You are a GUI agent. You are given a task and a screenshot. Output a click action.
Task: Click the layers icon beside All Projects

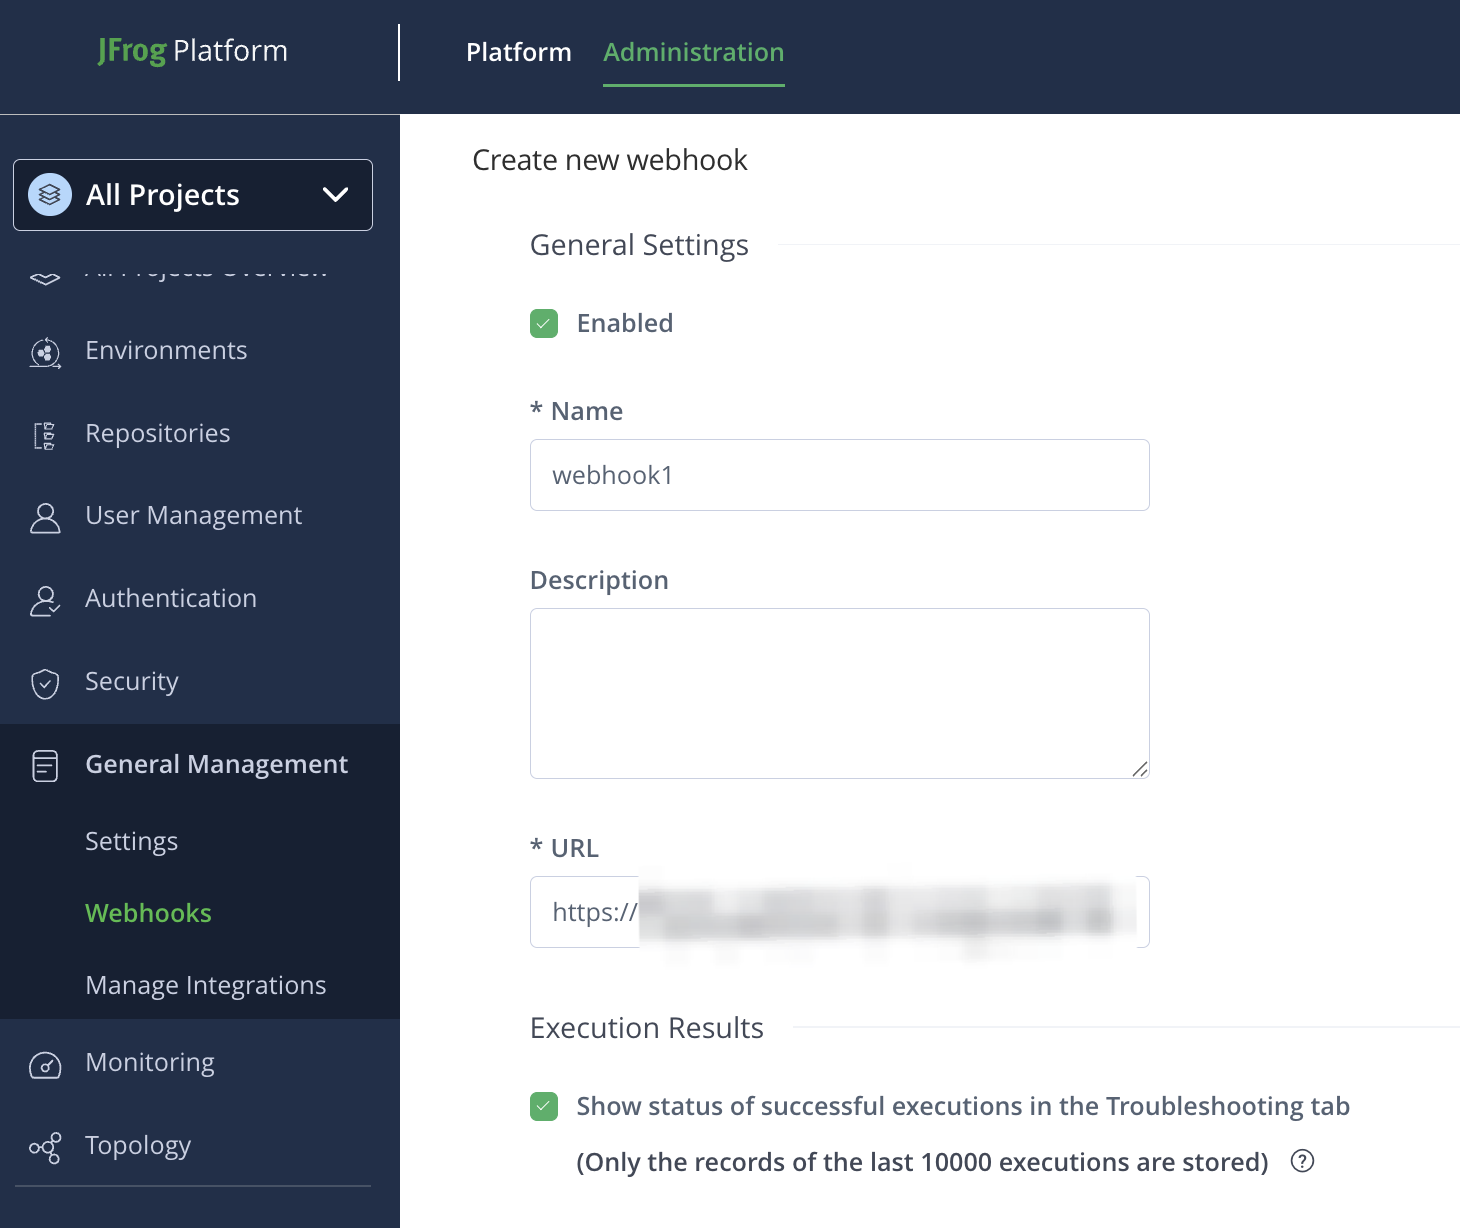point(49,195)
